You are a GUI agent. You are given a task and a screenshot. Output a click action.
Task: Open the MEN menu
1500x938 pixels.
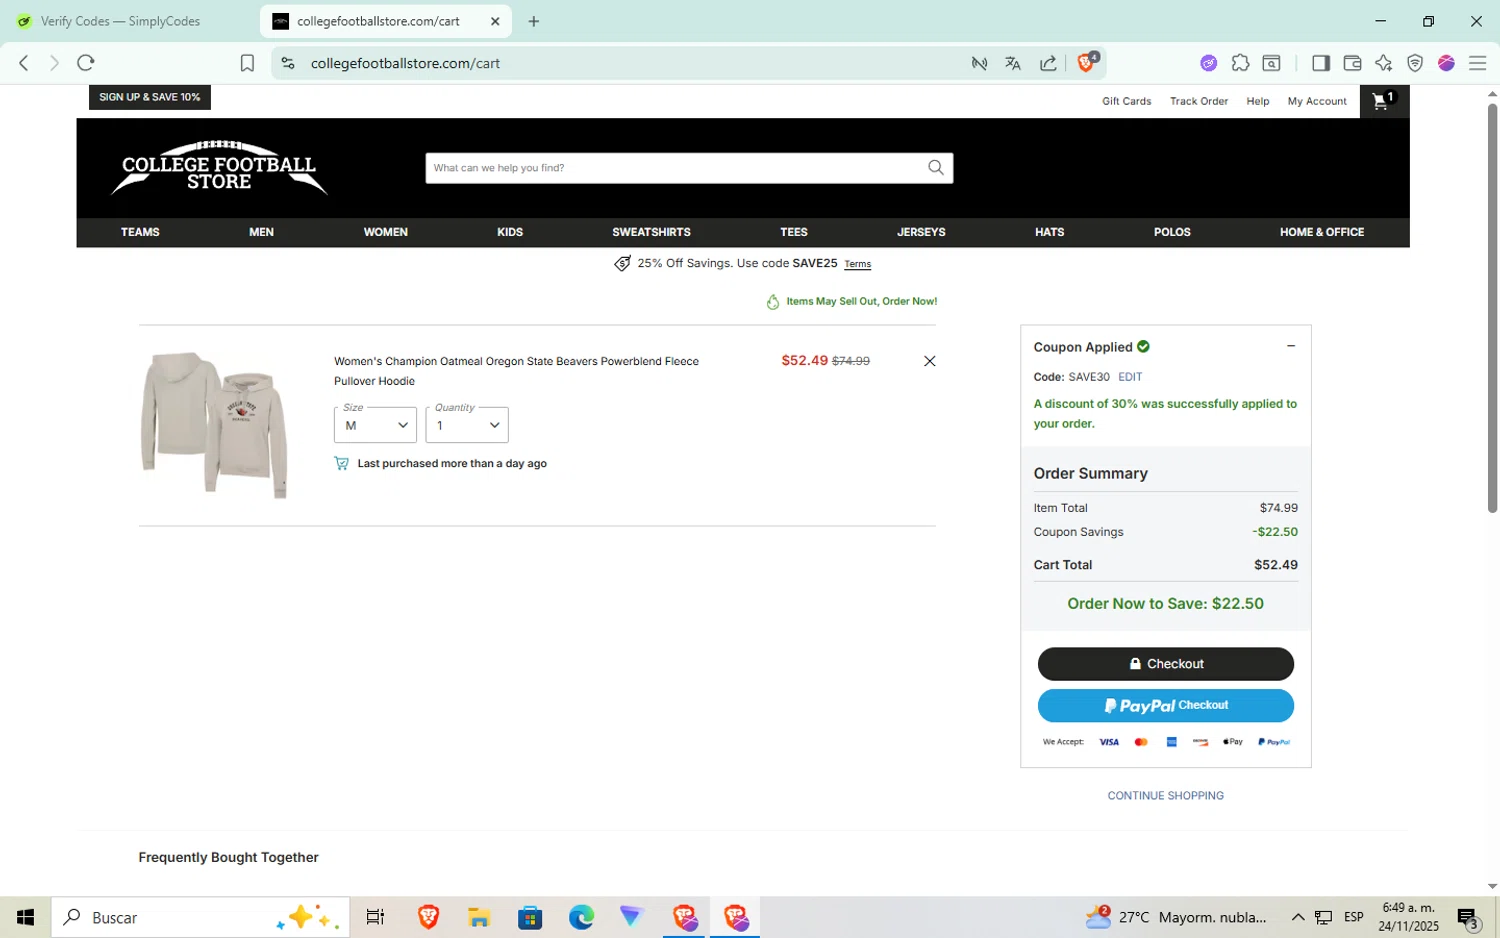point(261,232)
